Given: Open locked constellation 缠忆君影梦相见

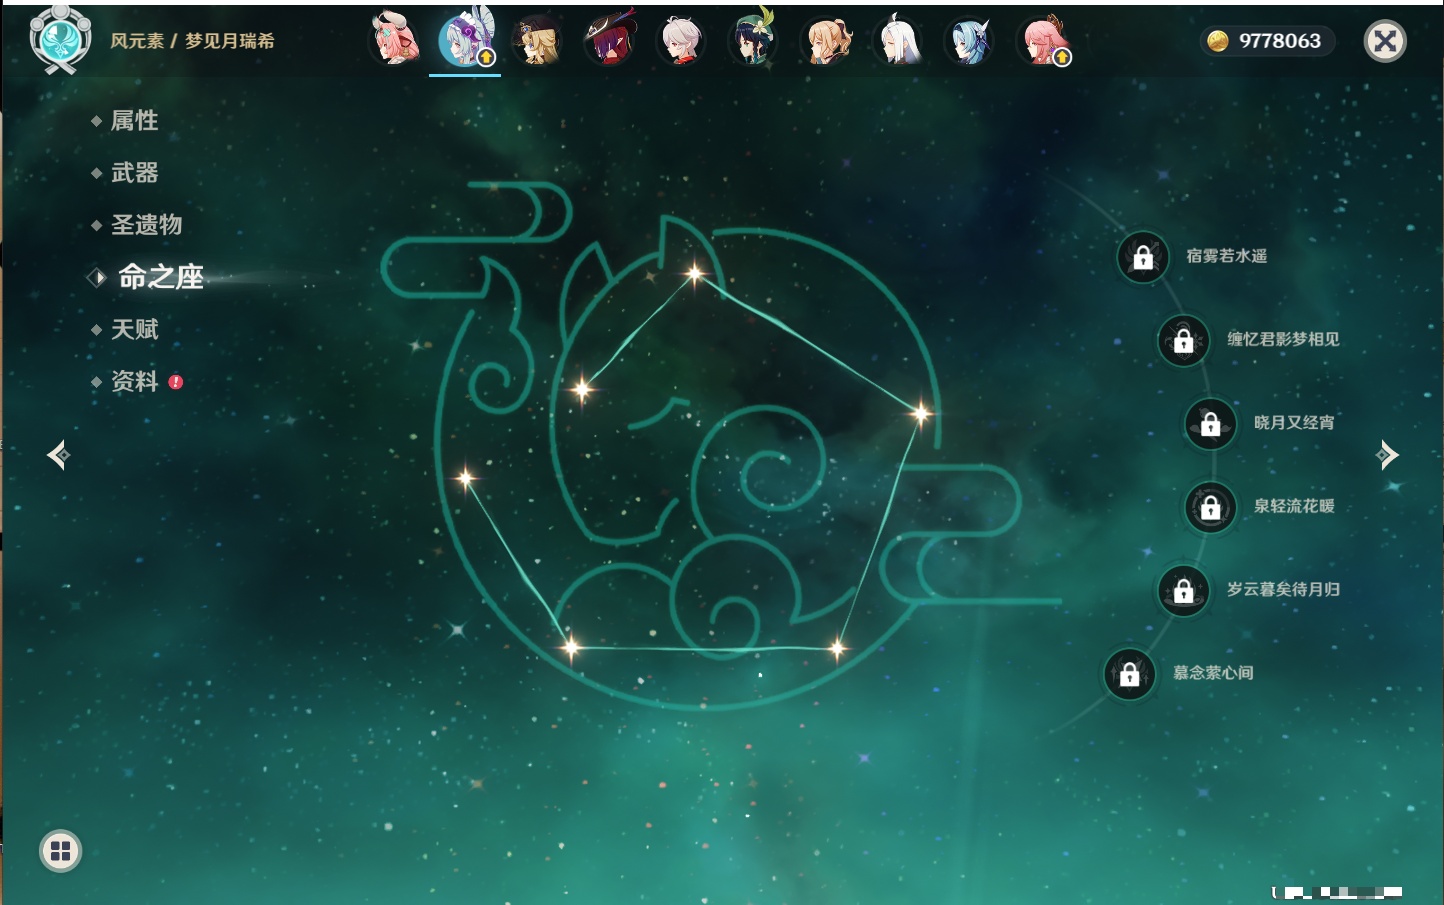Looking at the screenshot, I should (1184, 340).
